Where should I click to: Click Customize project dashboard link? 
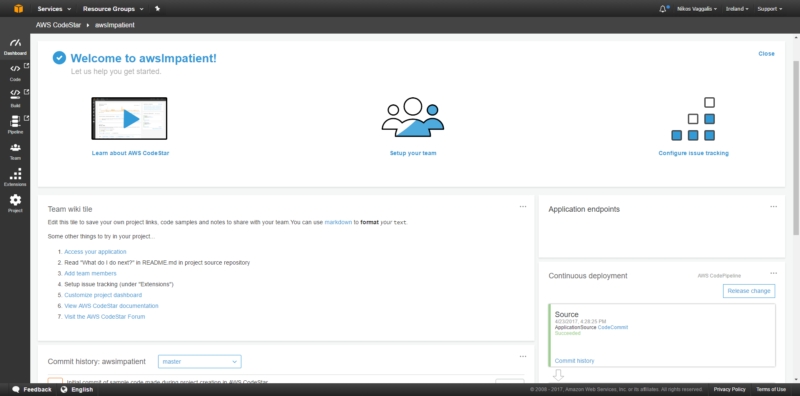pyautogui.click(x=103, y=295)
